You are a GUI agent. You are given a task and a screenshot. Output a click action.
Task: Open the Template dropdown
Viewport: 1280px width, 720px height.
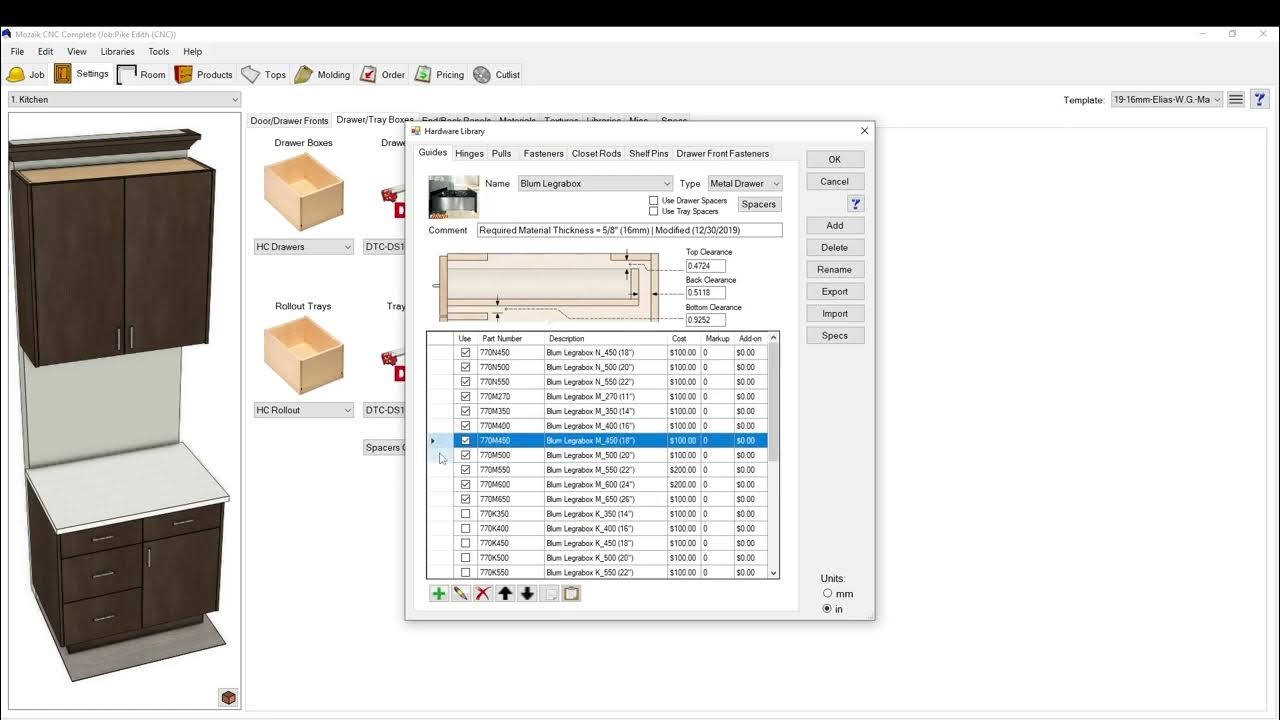[1167, 99]
